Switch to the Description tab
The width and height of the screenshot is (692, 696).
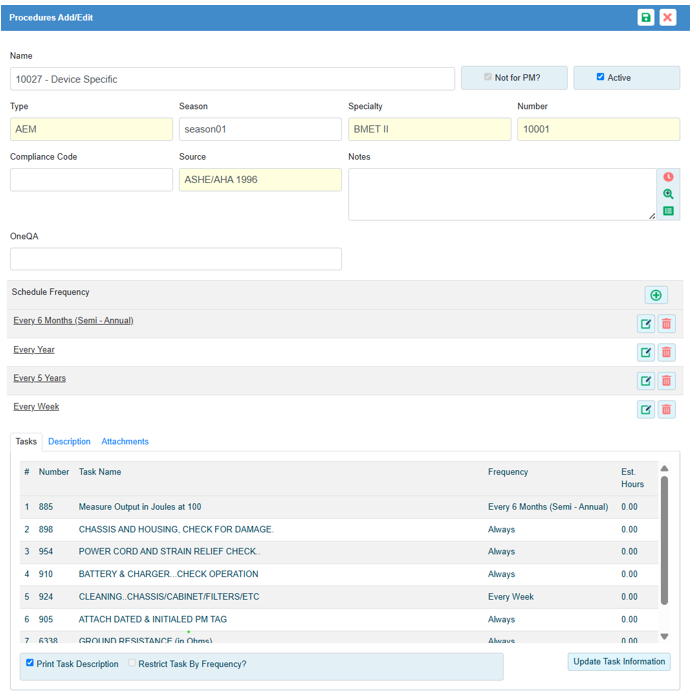69,442
